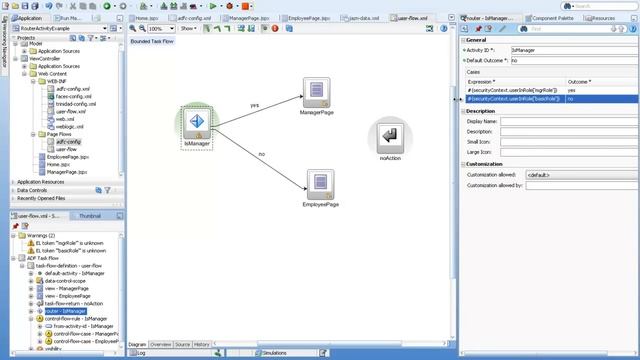Screen dimensions: 640x360
Task: Select EmployeePage.jspx in project tree
Action: click(68, 157)
